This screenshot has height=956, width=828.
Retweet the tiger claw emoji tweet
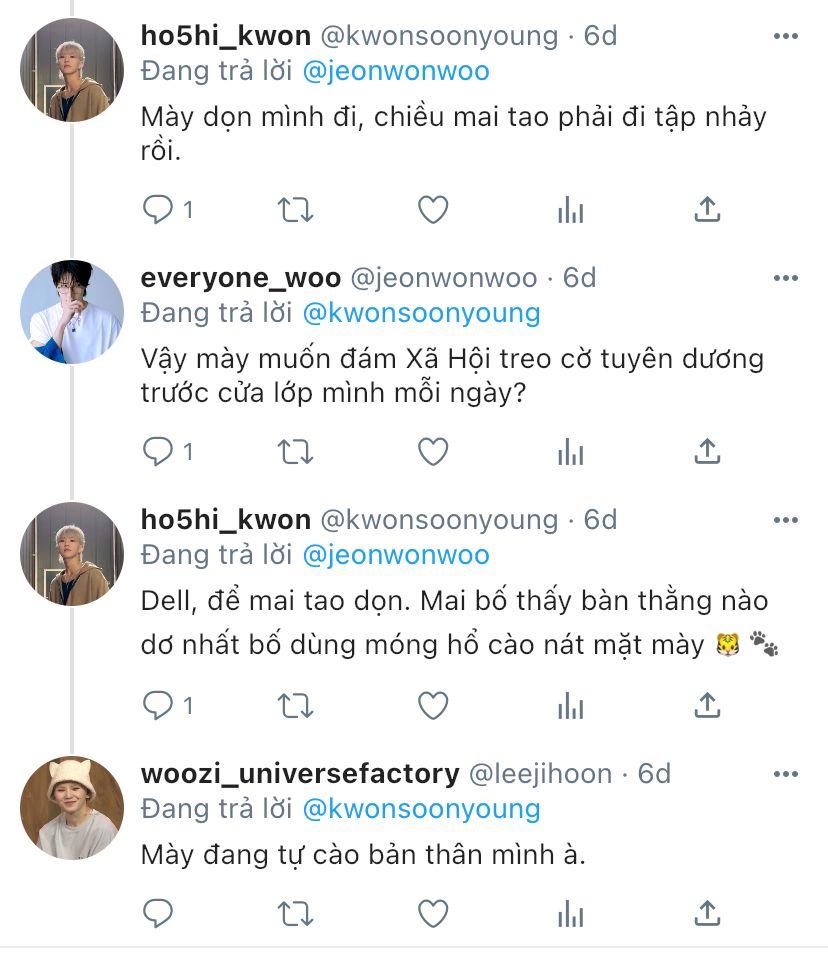tap(295, 706)
